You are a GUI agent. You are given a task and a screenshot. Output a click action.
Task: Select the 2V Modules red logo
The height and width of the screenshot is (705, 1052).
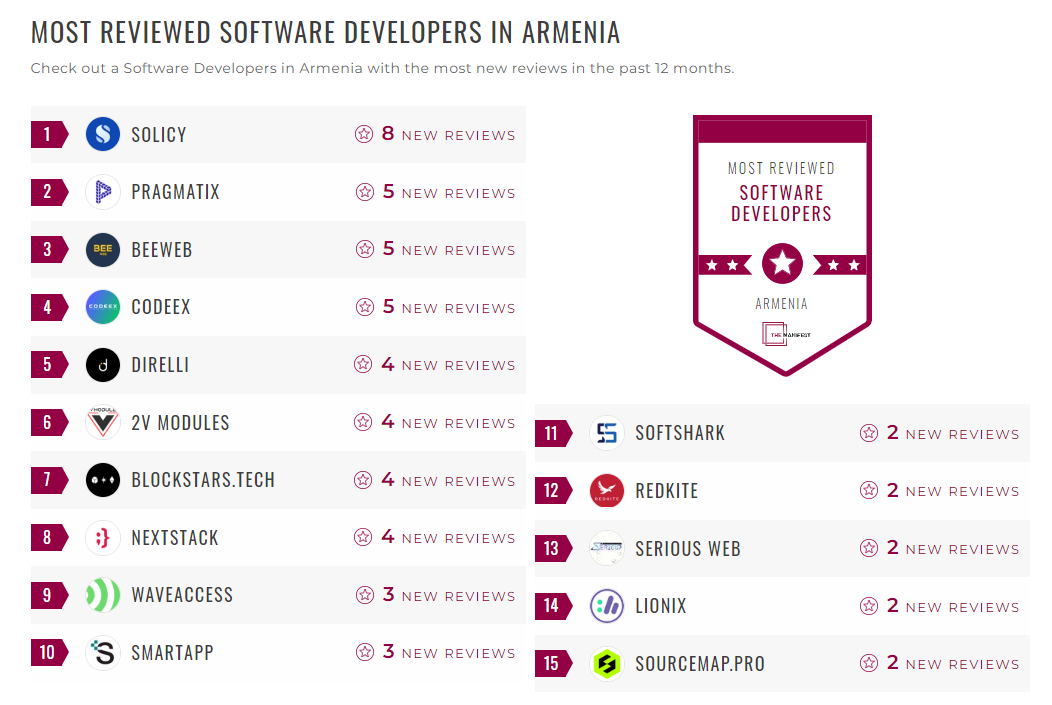[102, 422]
